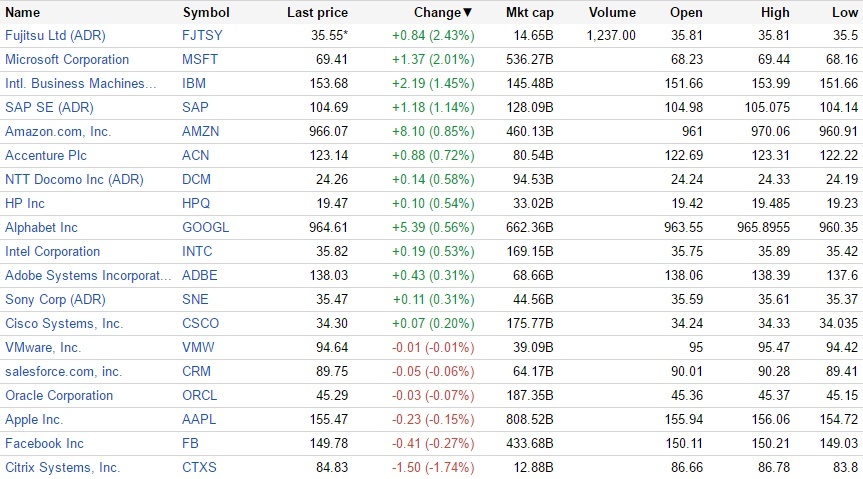Select the VMW ticker symbol
863x479 pixels.
[198, 347]
